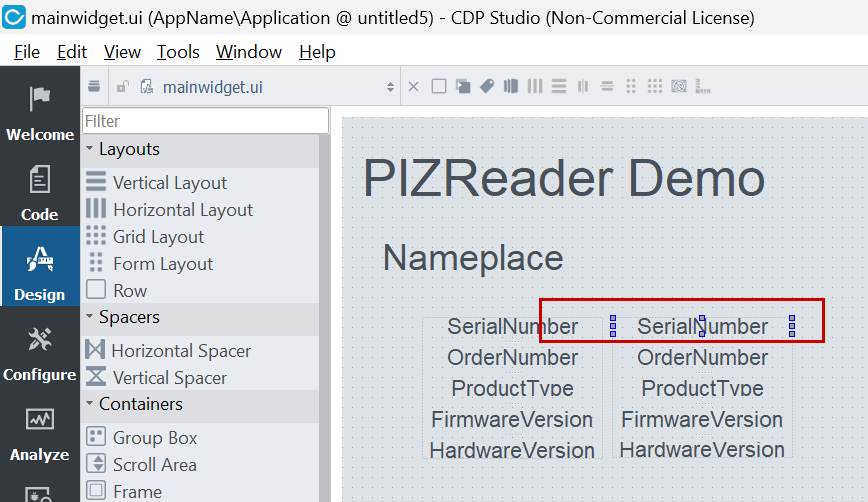Select the Edit Signals/Slots tool
The height and width of the screenshot is (502, 868).
[x=463, y=86]
